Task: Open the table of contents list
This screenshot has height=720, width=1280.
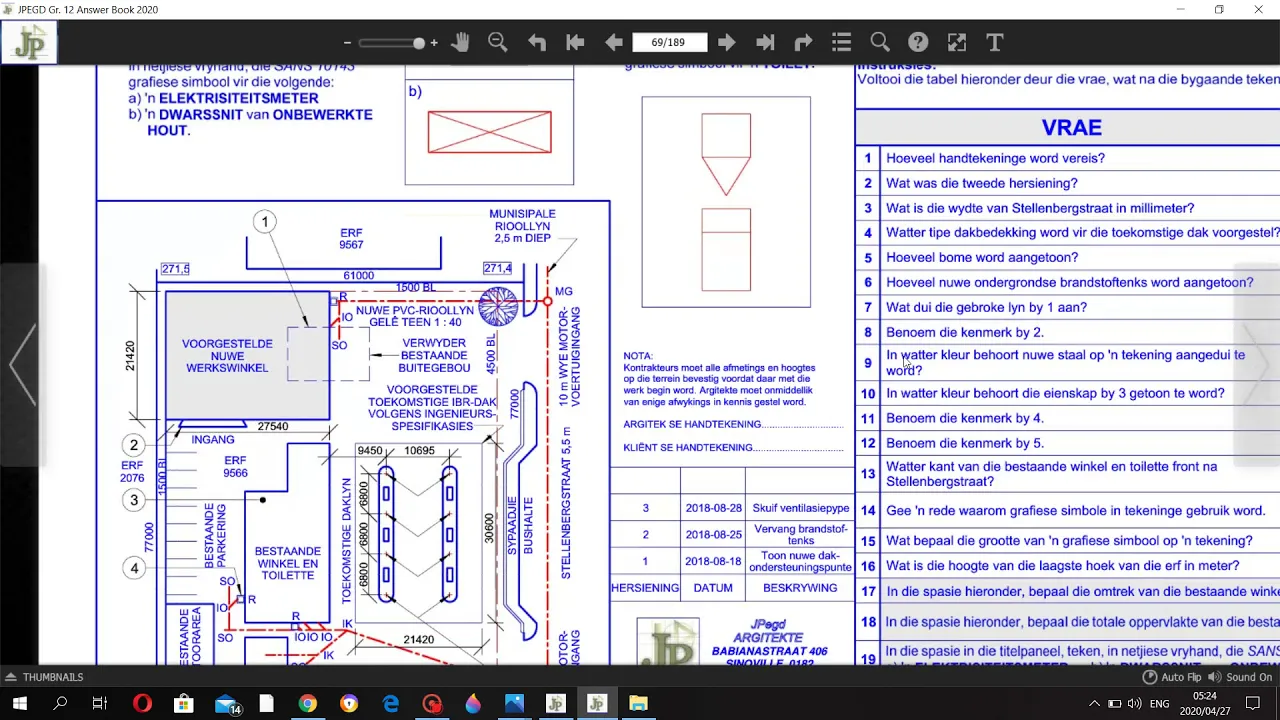Action: click(841, 42)
